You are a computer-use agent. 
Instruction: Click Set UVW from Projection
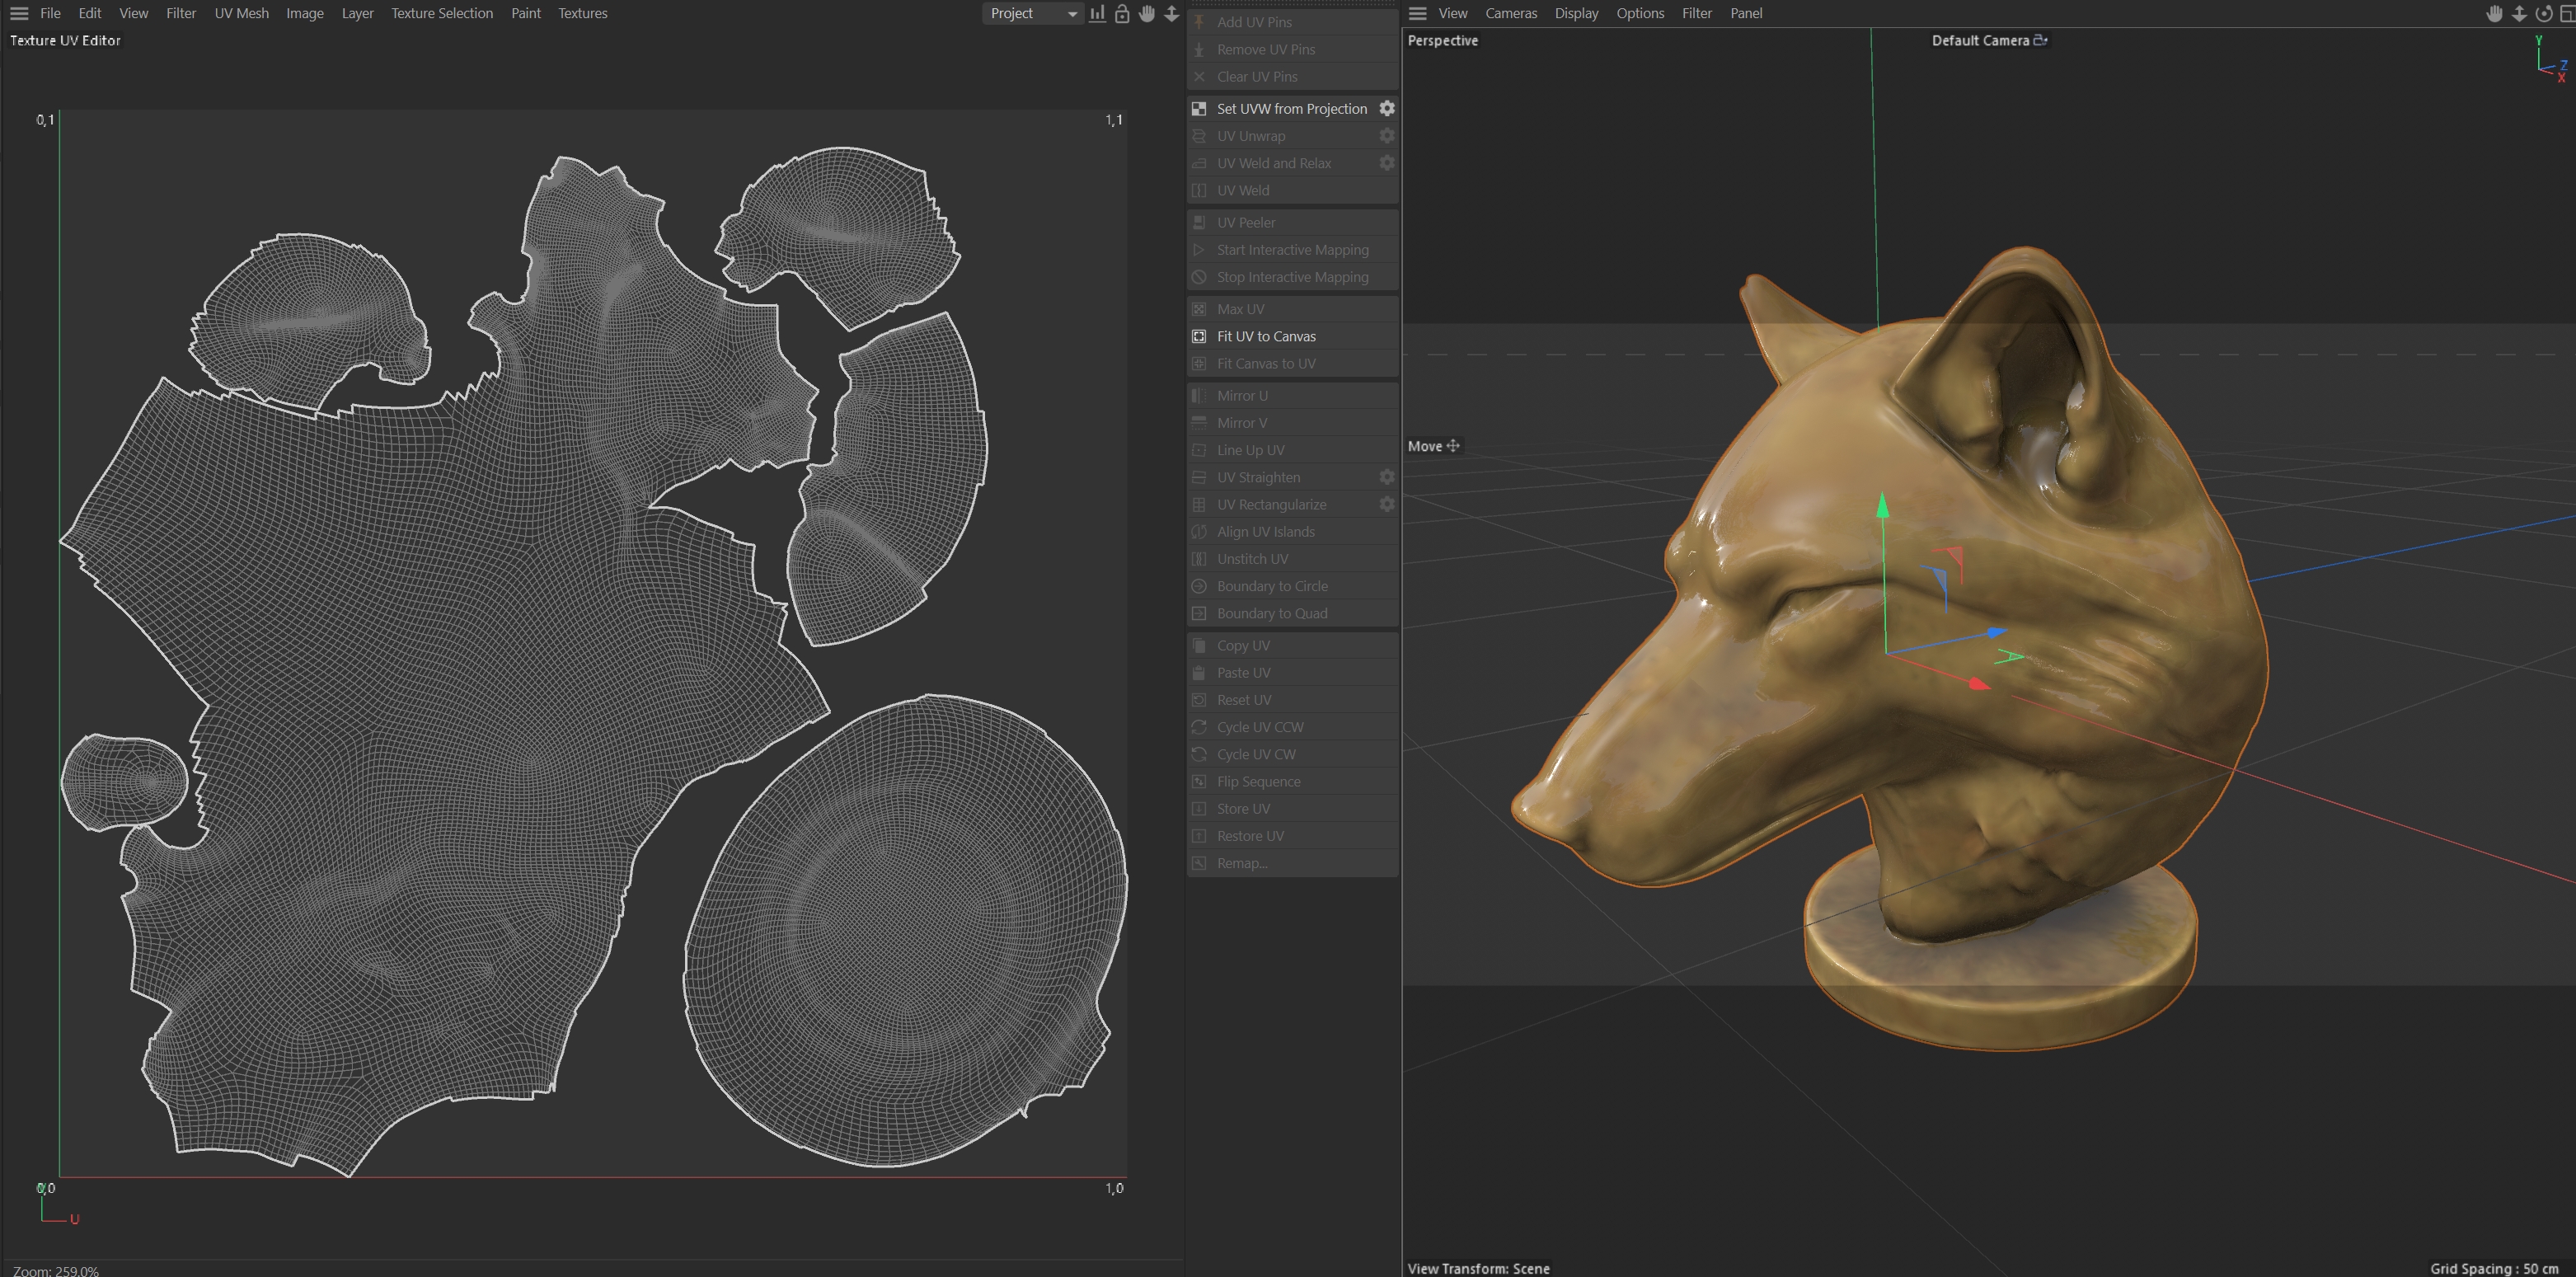tap(1291, 108)
